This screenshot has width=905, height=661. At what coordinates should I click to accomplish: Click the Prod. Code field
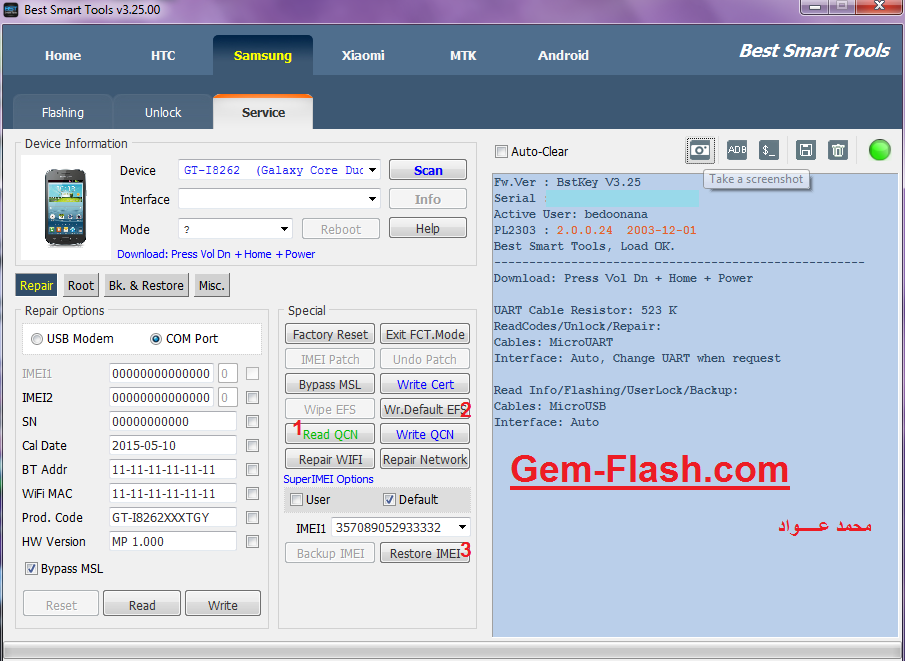173,518
